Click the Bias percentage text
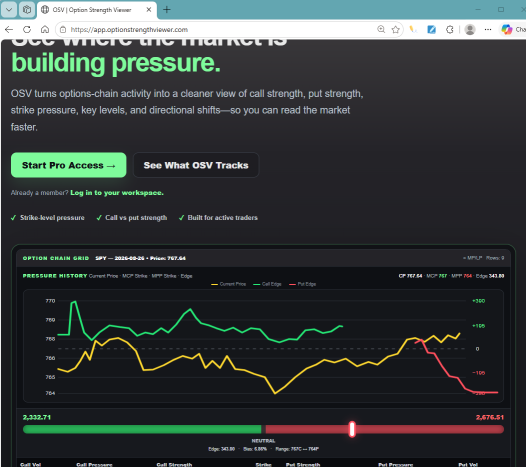 (x=255, y=449)
